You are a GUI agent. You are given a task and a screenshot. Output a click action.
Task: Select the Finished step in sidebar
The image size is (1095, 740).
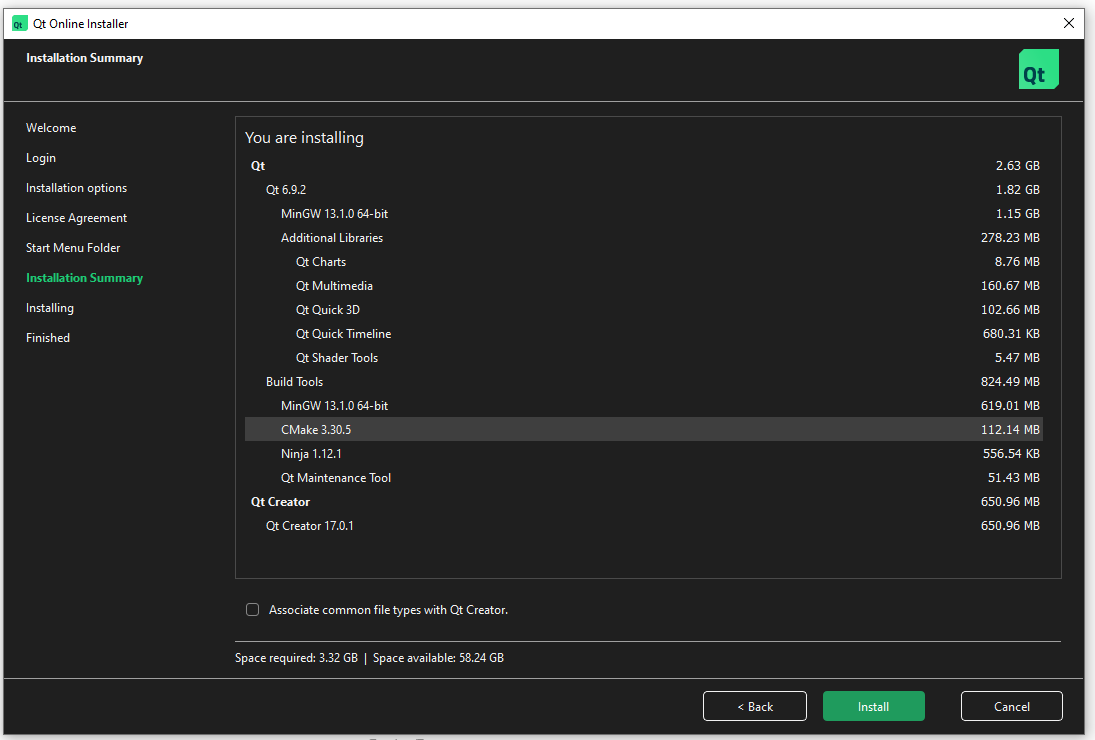tap(47, 338)
